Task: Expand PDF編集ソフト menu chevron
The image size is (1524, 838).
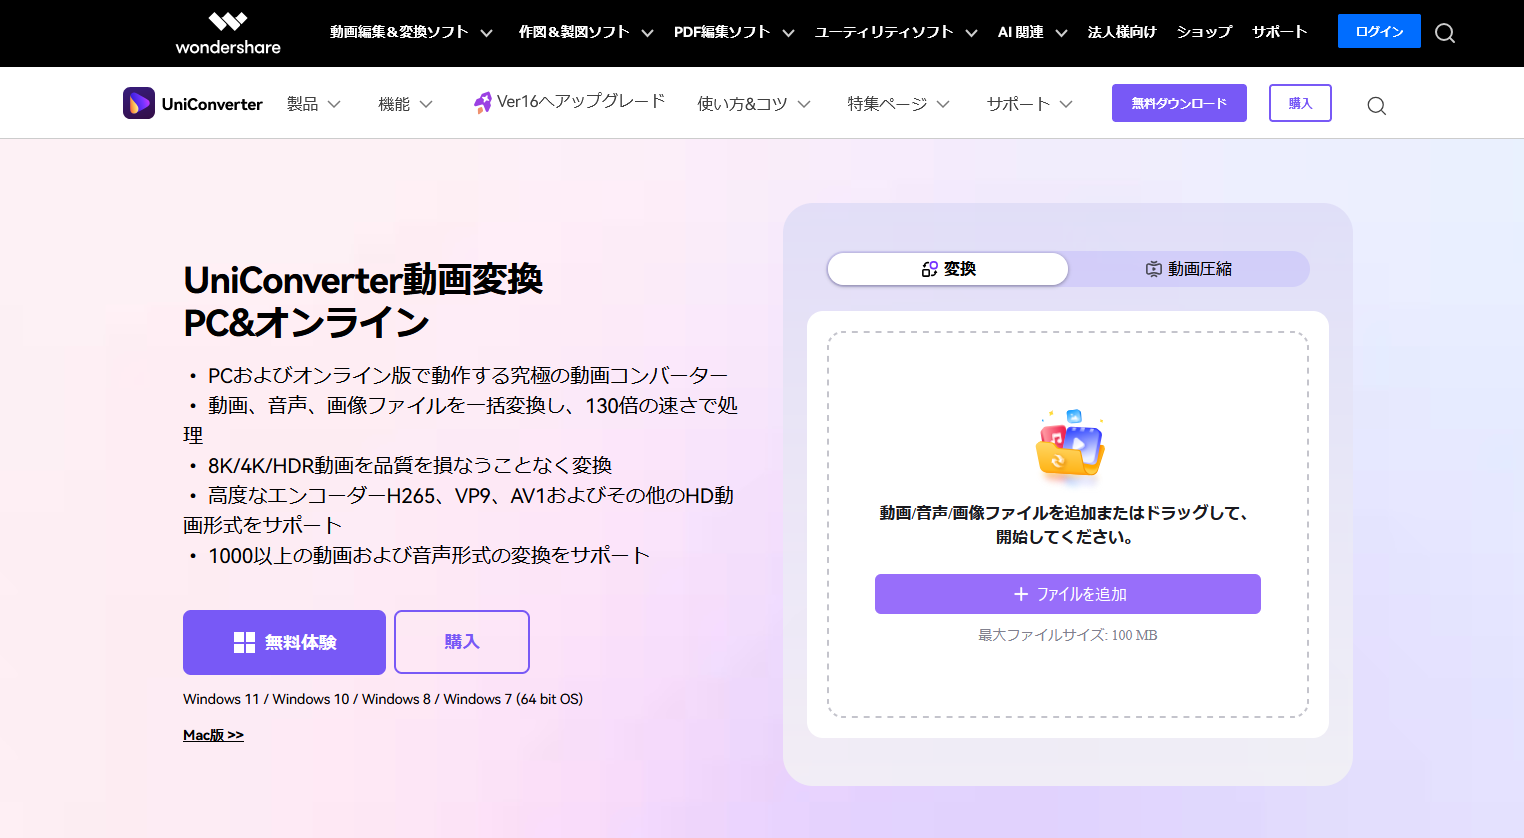Action: (788, 33)
